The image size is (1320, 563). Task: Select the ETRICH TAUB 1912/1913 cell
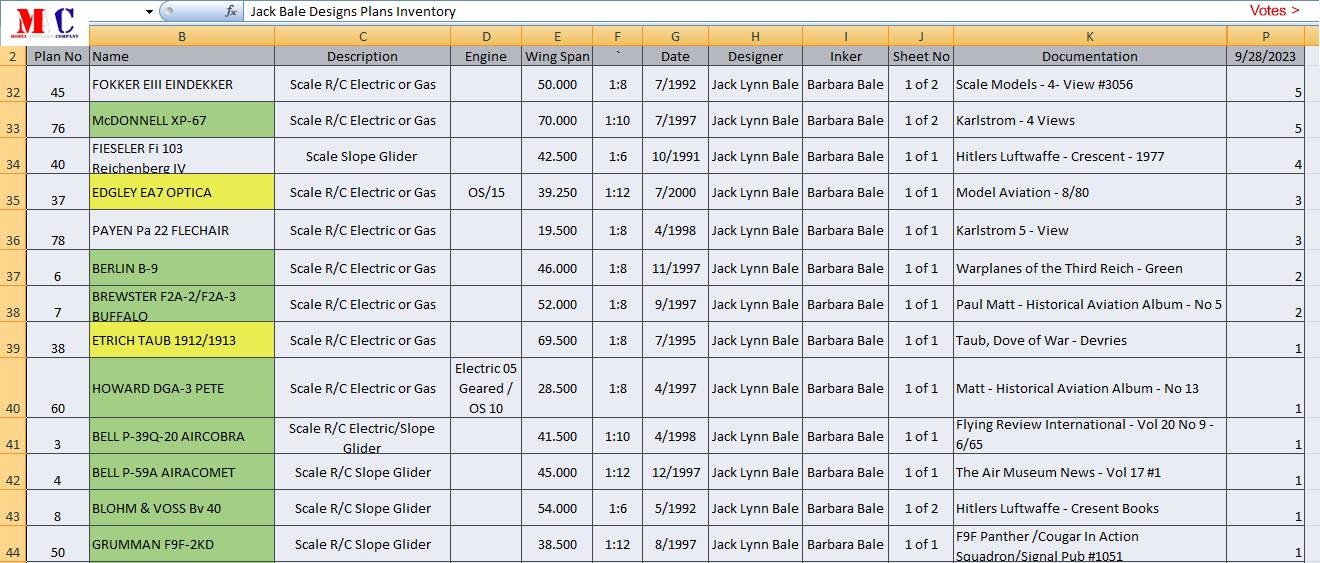[182, 340]
